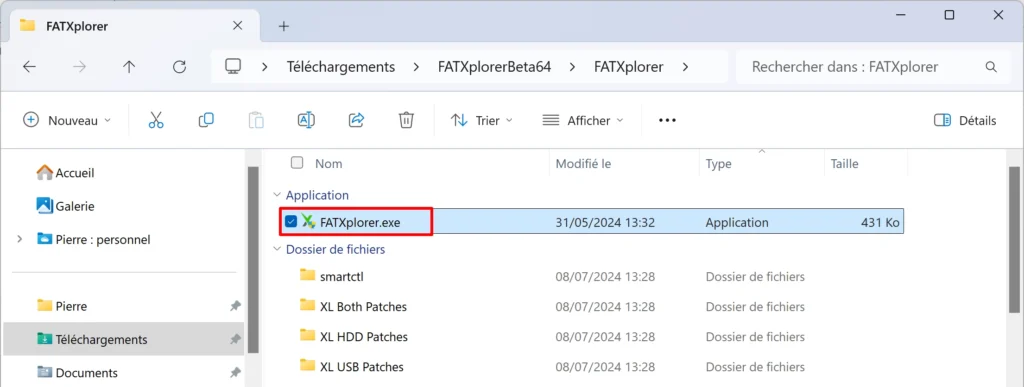Click the 31/05/2024 13:32 date cell
1024x387 pixels.
pyautogui.click(x=605, y=223)
